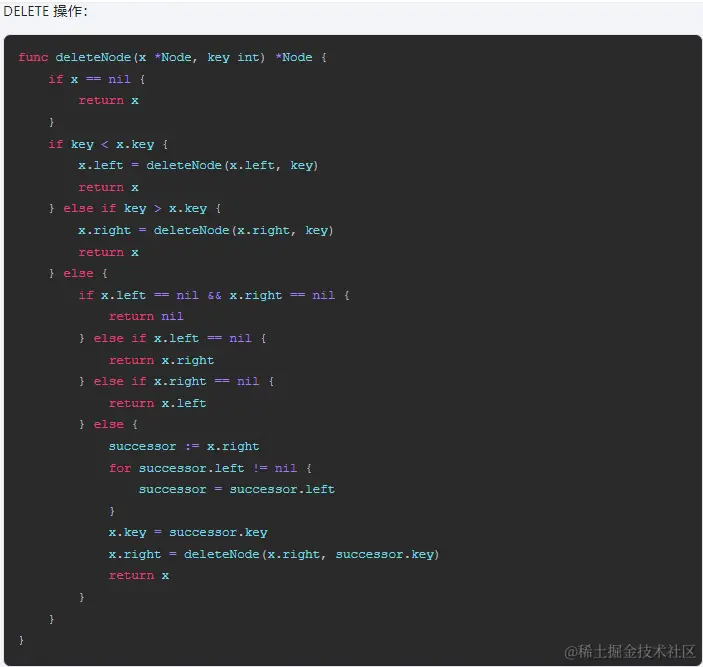
Task: Select the line "} else if key > x.key {"
Action: (x=135, y=208)
